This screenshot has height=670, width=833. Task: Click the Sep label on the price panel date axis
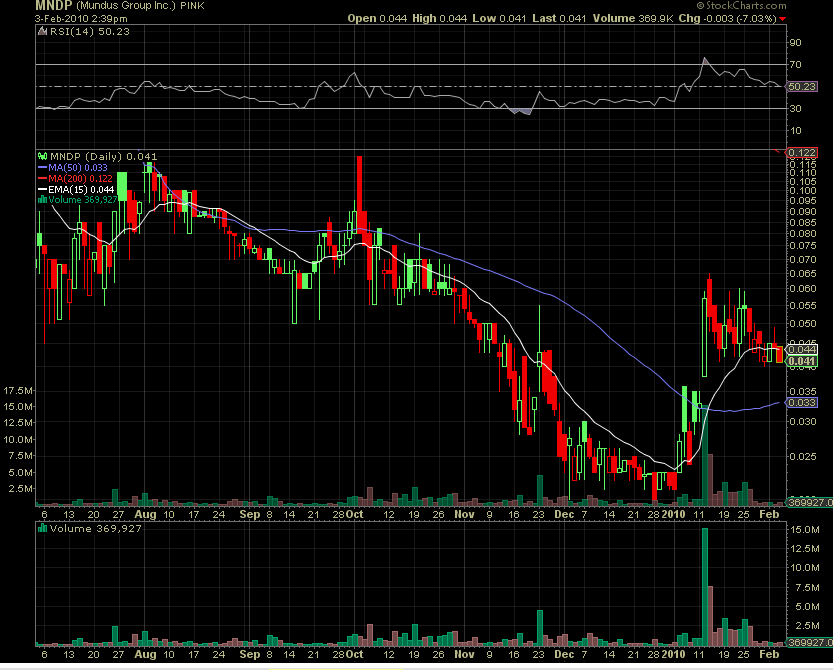point(250,514)
